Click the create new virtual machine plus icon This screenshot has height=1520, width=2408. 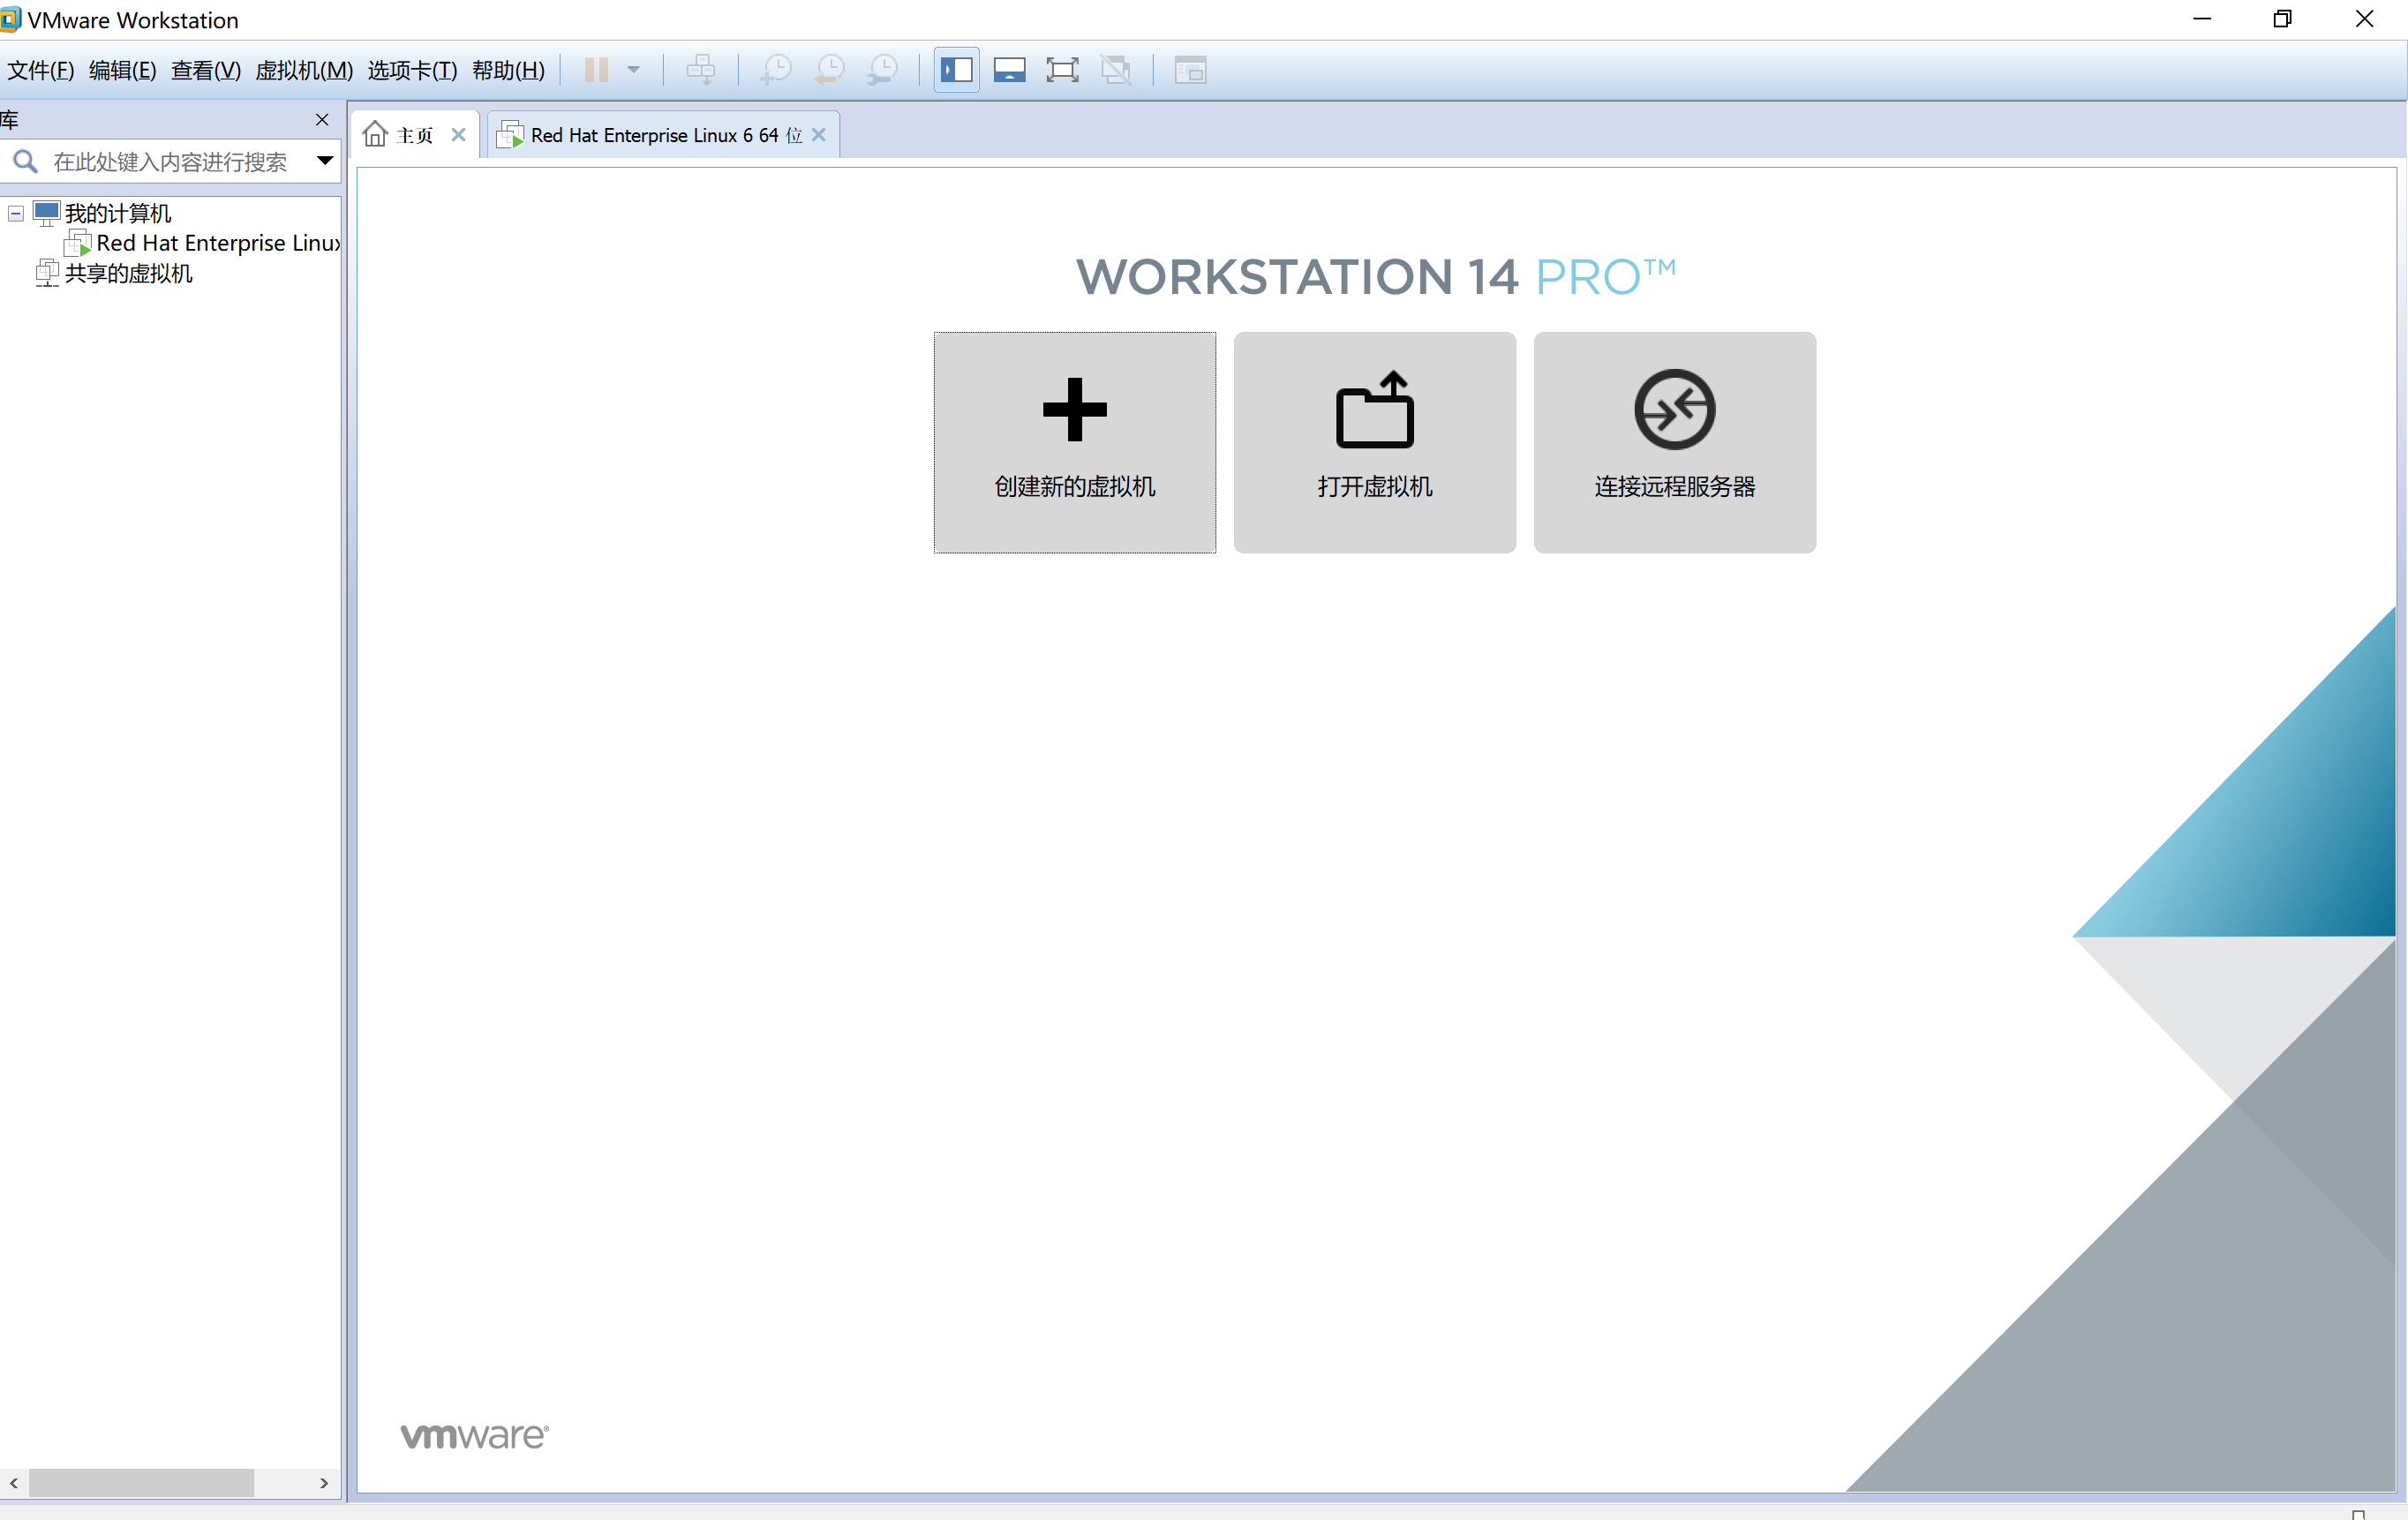point(1074,410)
